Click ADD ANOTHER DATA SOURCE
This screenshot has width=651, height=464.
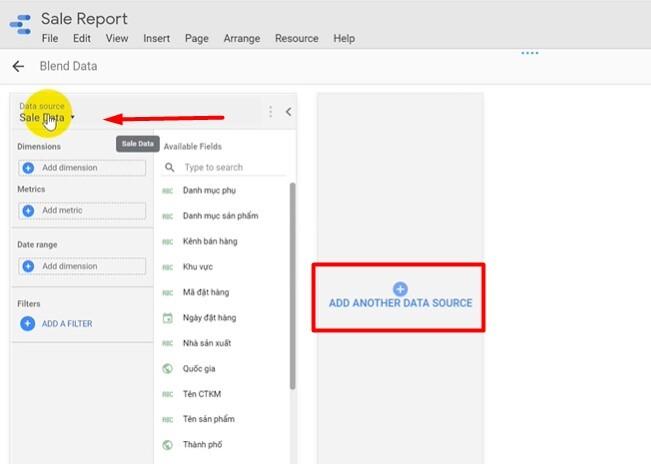point(400,303)
